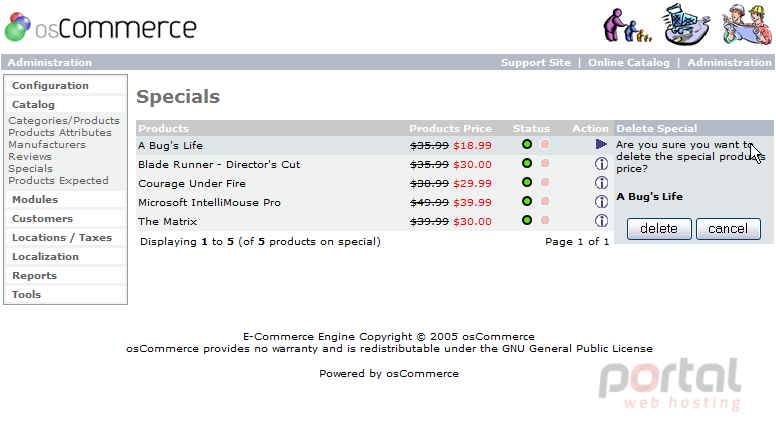This screenshot has width=776, height=422.
Task: Open Administration link at top right
Action: (729, 62)
